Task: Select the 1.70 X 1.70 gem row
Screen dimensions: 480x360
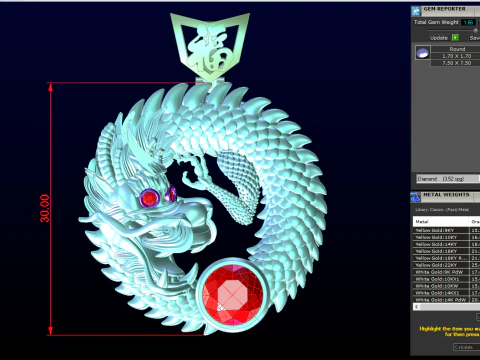Action: click(x=455, y=56)
